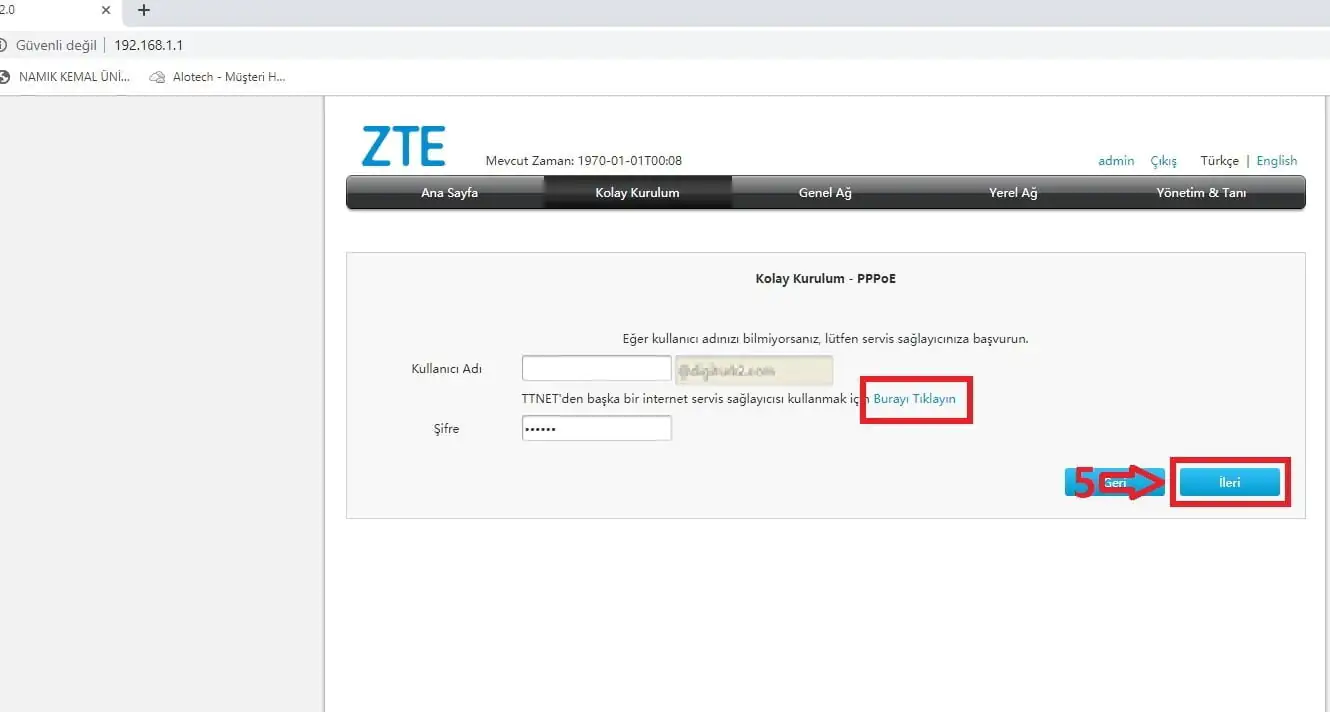Open the Alotech - Müşteri bookmark

pyautogui.click(x=218, y=76)
